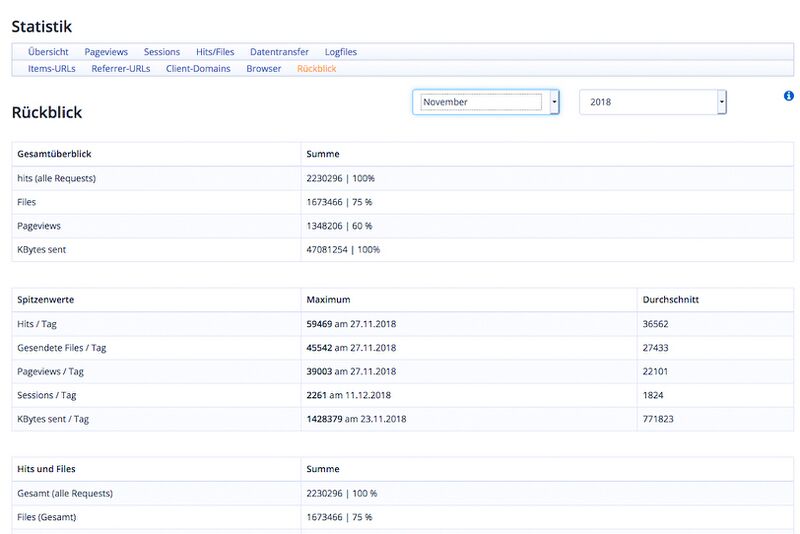The height and width of the screenshot is (534, 800).
Task: Select 'Sessions / Tag' row label
Action: (x=46, y=395)
